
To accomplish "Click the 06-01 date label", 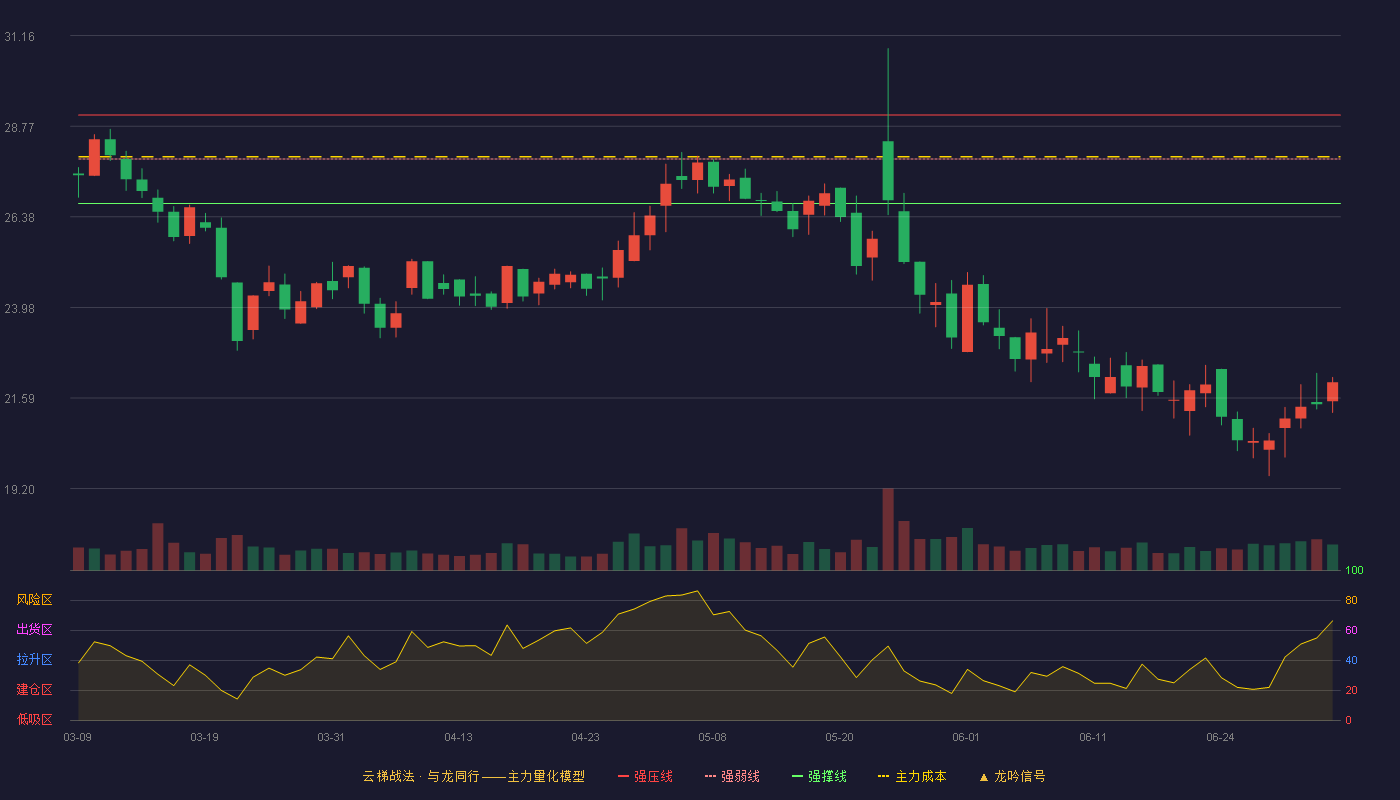I will [x=966, y=737].
